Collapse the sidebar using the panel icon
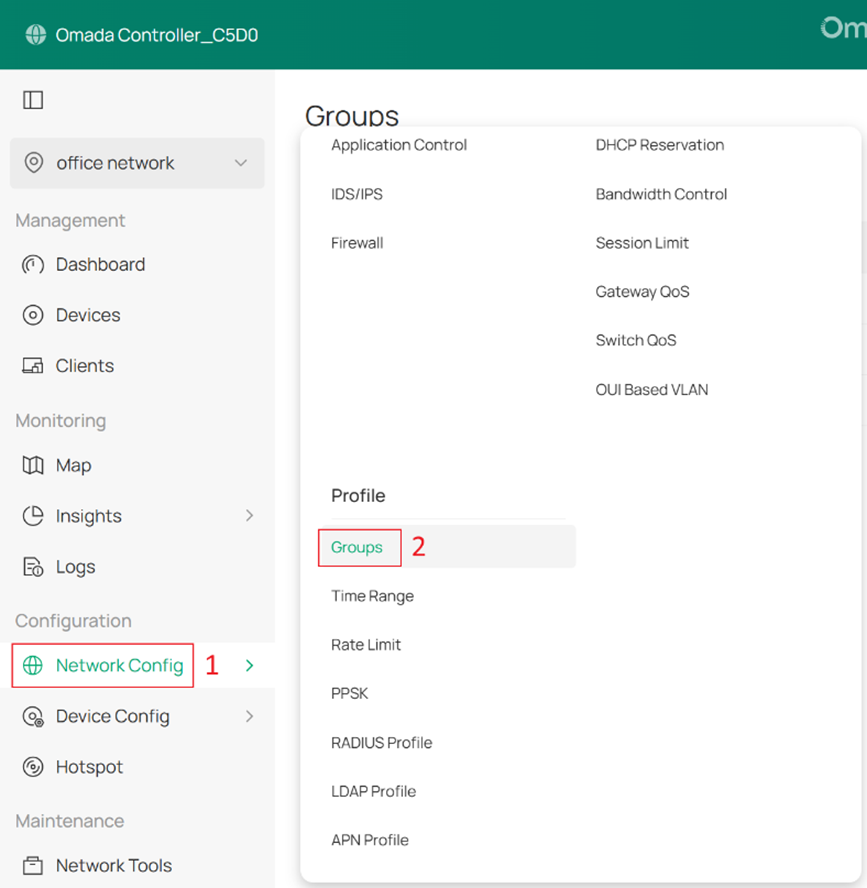Image resolution: width=867 pixels, height=888 pixels. pyautogui.click(x=33, y=100)
